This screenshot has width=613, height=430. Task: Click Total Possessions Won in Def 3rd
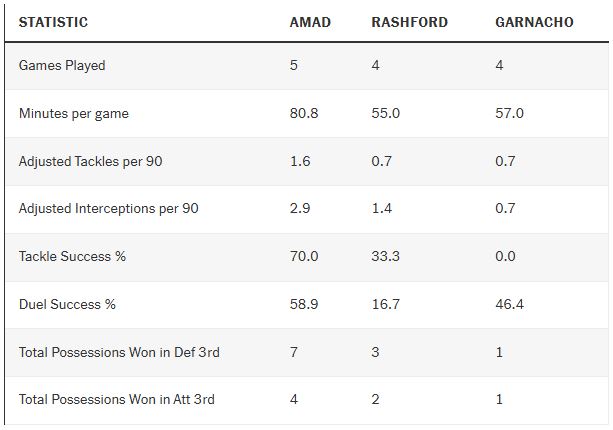tap(117, 352)
